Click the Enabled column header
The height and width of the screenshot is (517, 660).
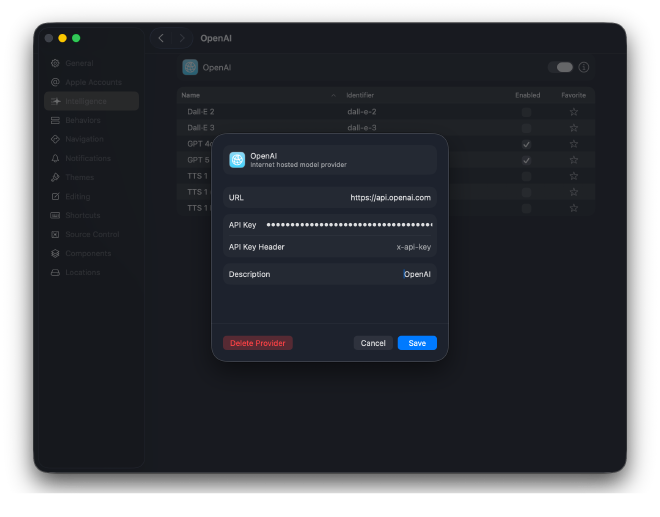527,95
